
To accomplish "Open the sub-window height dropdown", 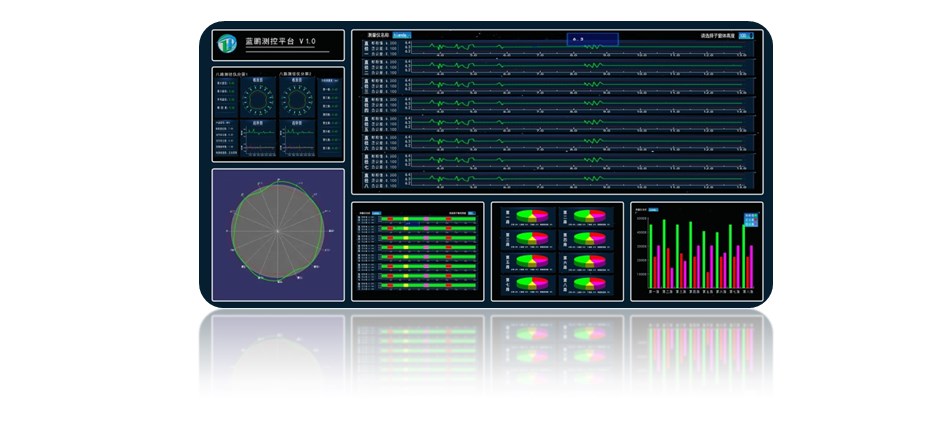I will pos(745,35).
